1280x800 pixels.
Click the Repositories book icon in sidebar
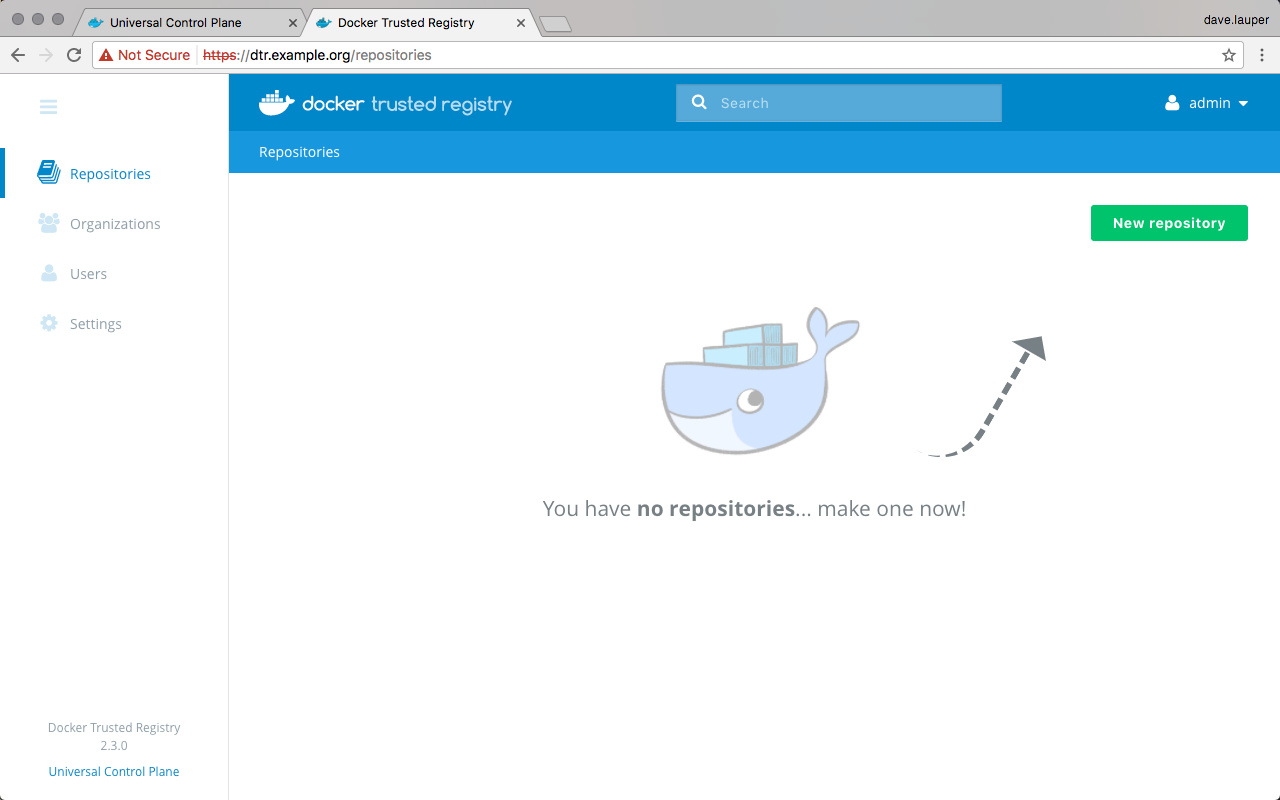[x=48, y=173]
